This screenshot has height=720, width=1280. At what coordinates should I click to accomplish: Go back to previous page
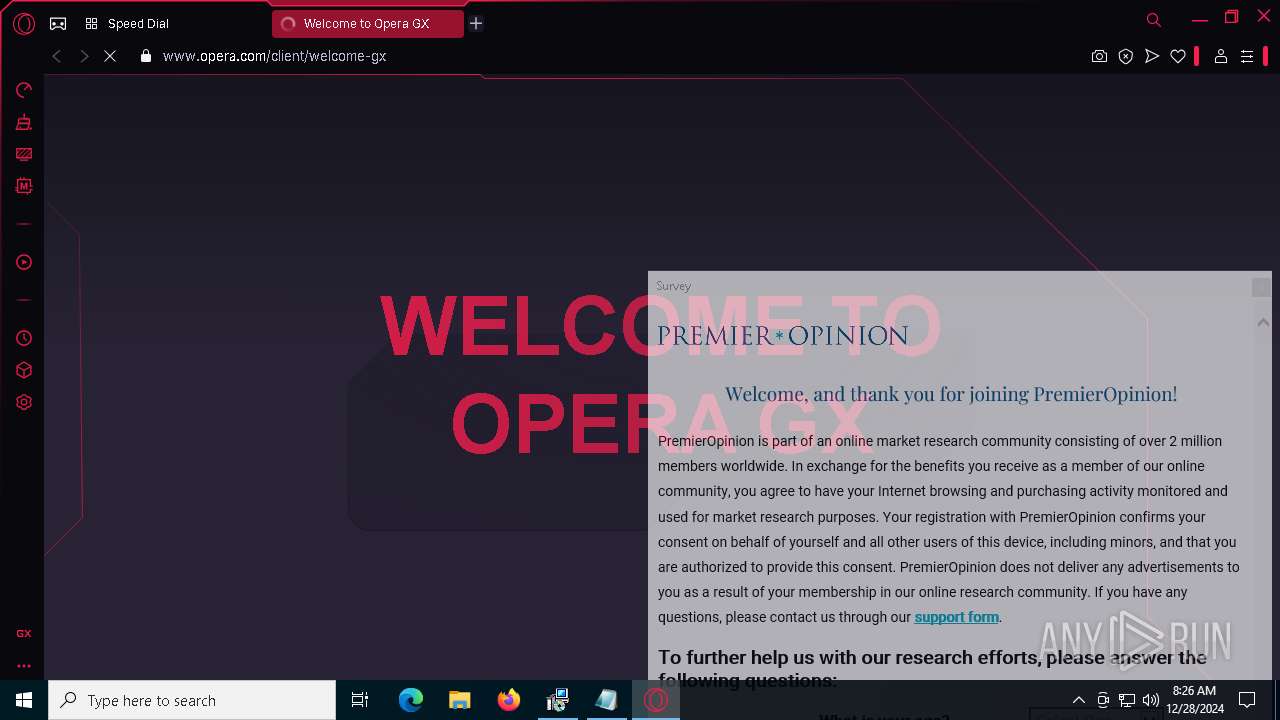pyautogui.click(x=57, y=56)
